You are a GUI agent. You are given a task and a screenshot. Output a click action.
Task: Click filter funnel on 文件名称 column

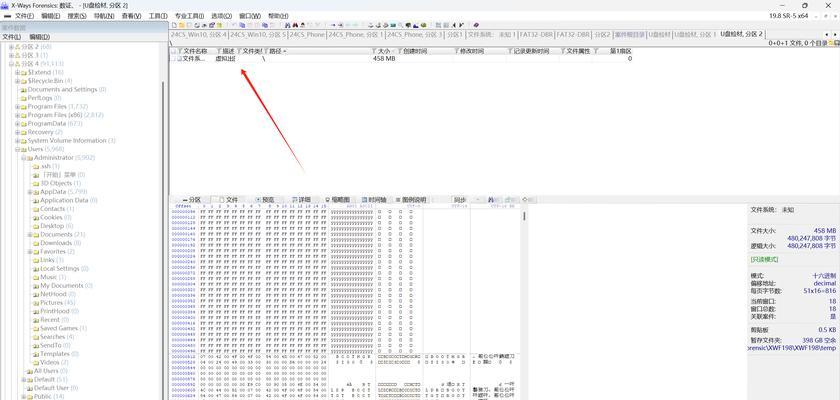coord(179,51)
